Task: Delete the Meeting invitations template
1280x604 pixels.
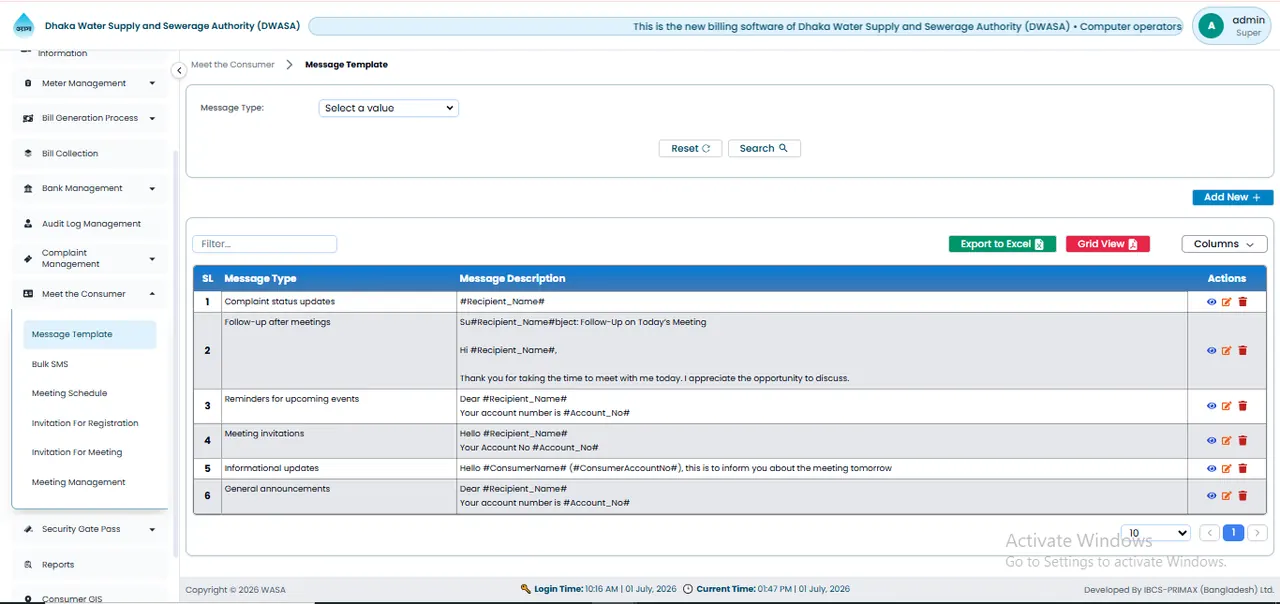Action: click(x=1243, y=441)
